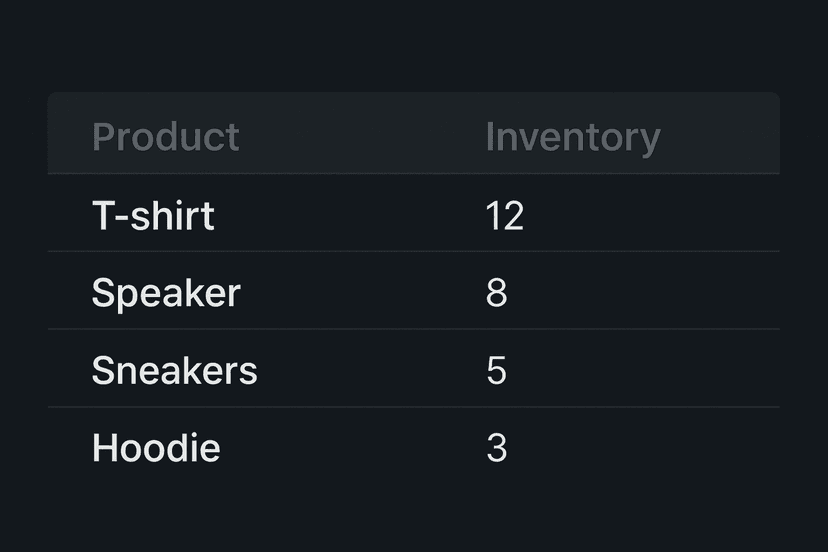Sort the table by Inventory count
828x552 pixels.
click(x=572, y=137)
